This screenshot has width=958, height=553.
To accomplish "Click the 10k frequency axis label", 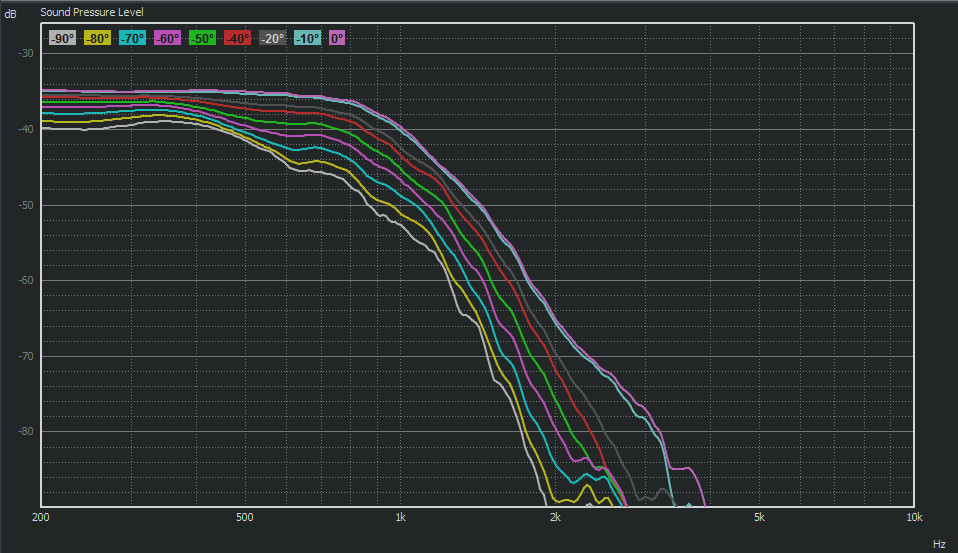I will 914,518.
